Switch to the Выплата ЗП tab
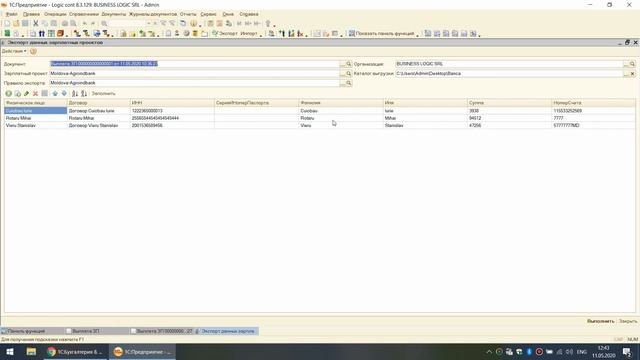The height and width of the screenshot is (360, 640). pos(97,331)
